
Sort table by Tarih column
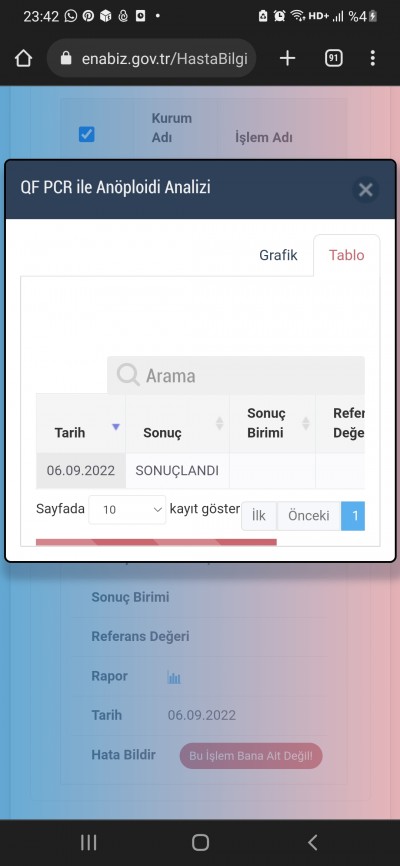point(81,424)
